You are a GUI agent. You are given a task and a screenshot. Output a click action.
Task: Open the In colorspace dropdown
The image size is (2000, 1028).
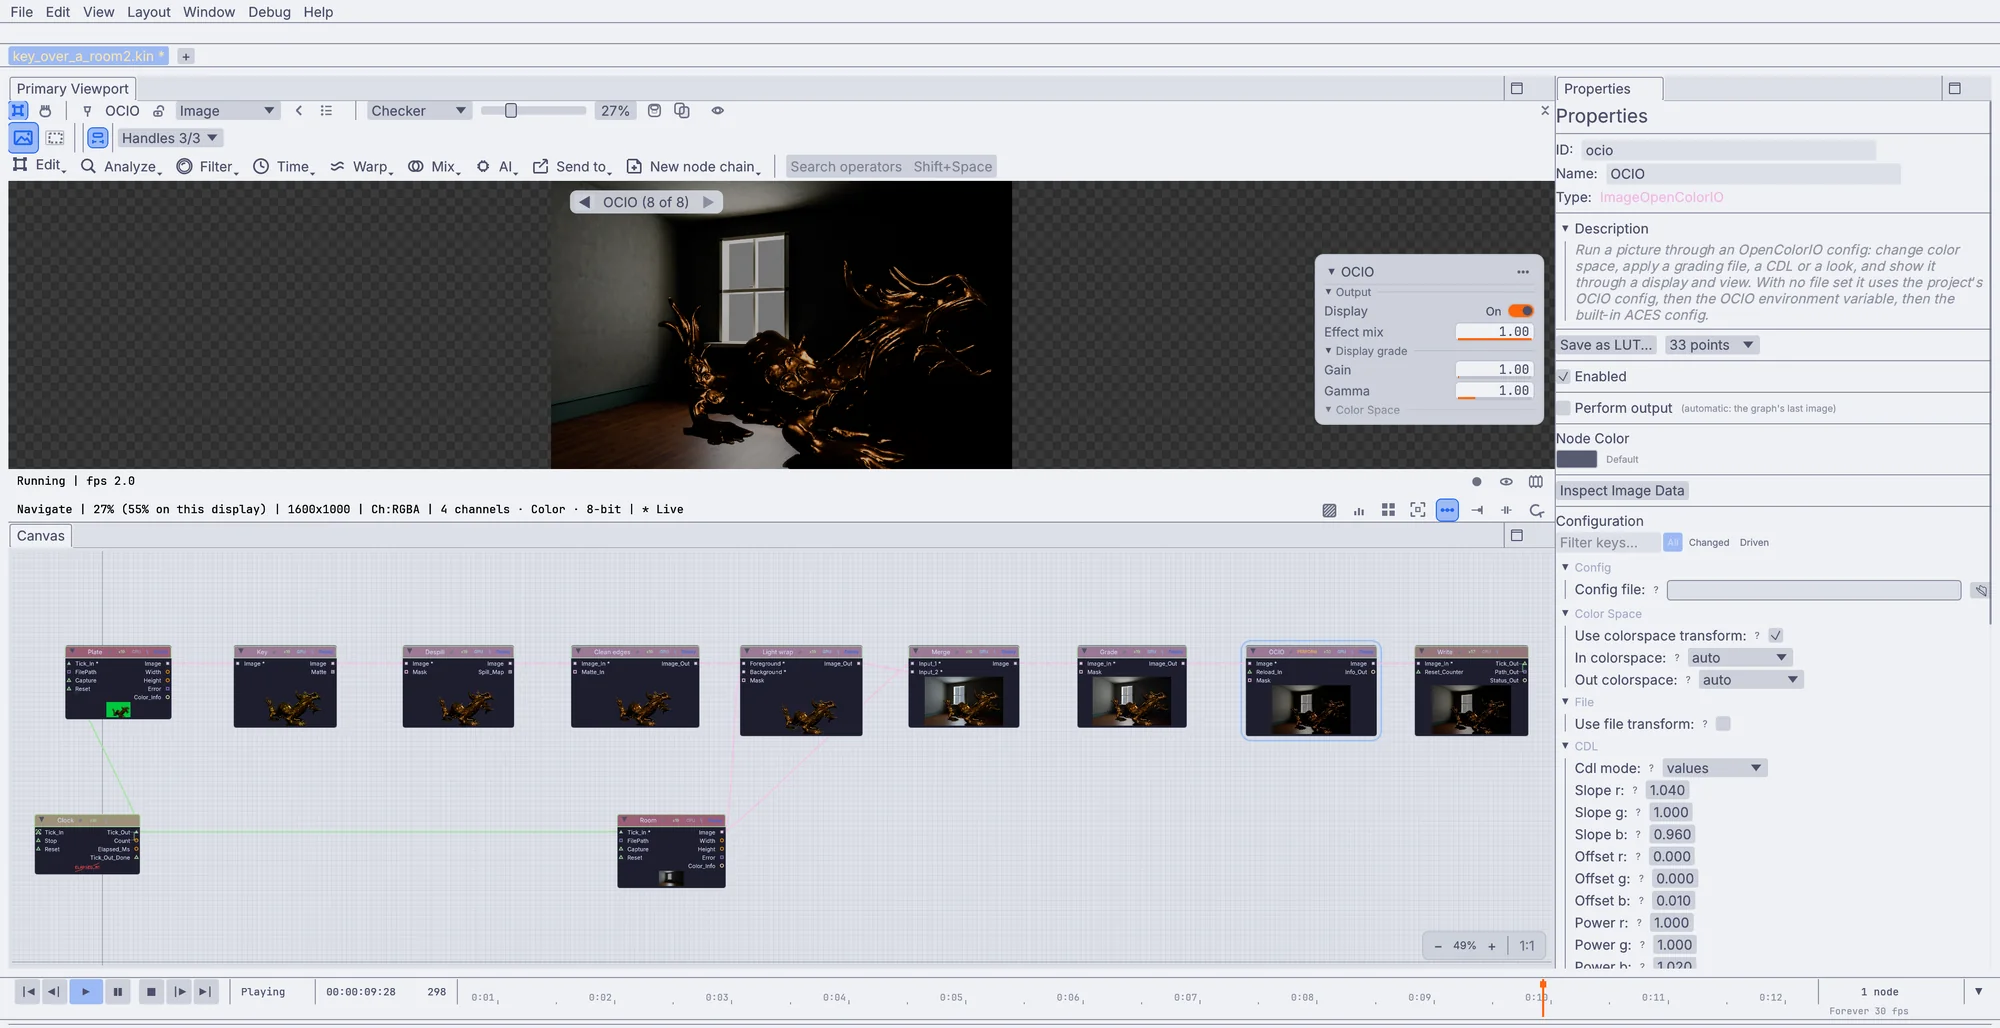point(1739,658)
